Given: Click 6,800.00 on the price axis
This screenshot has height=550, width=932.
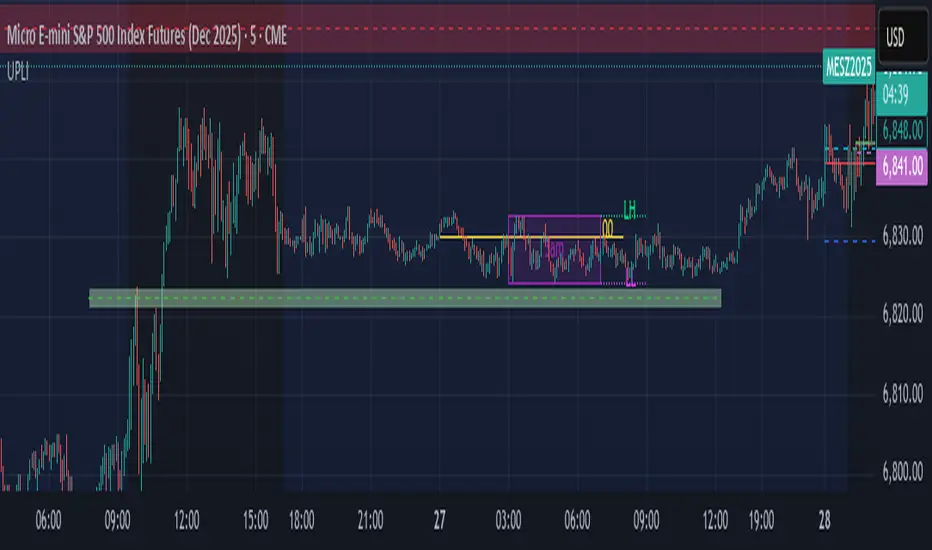Looking at the screenshot, I should (x=903, y=472).
